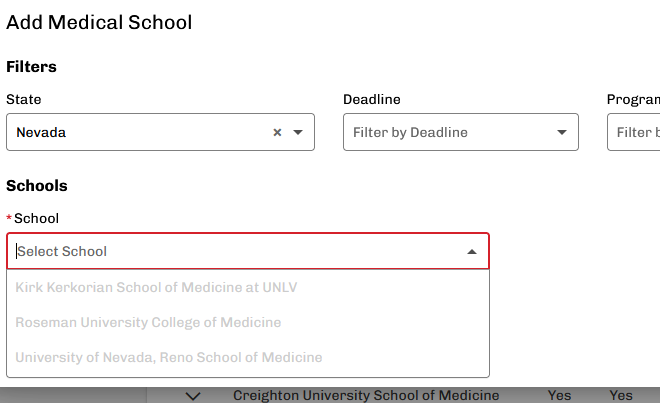Click the Filter by Deadline placeholder text
Screen dimensions: 660x403
(410, 132)
